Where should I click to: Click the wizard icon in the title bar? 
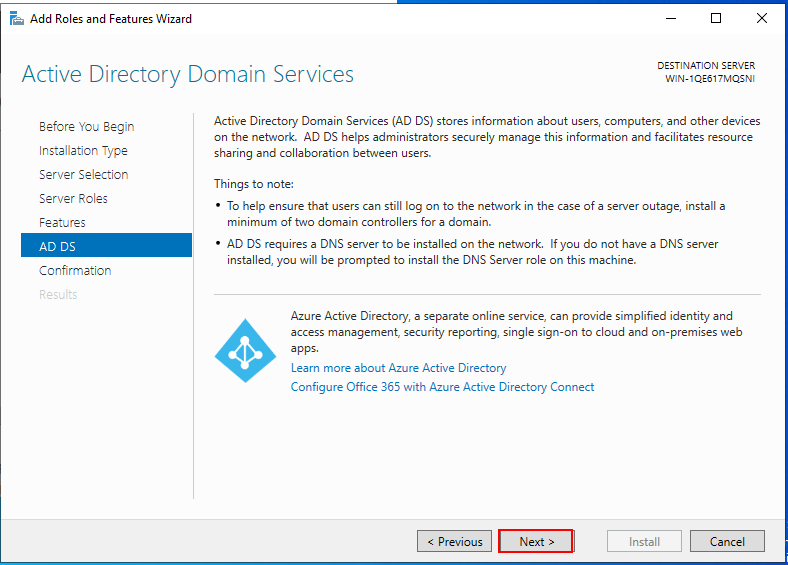click(x=17, y=19)
